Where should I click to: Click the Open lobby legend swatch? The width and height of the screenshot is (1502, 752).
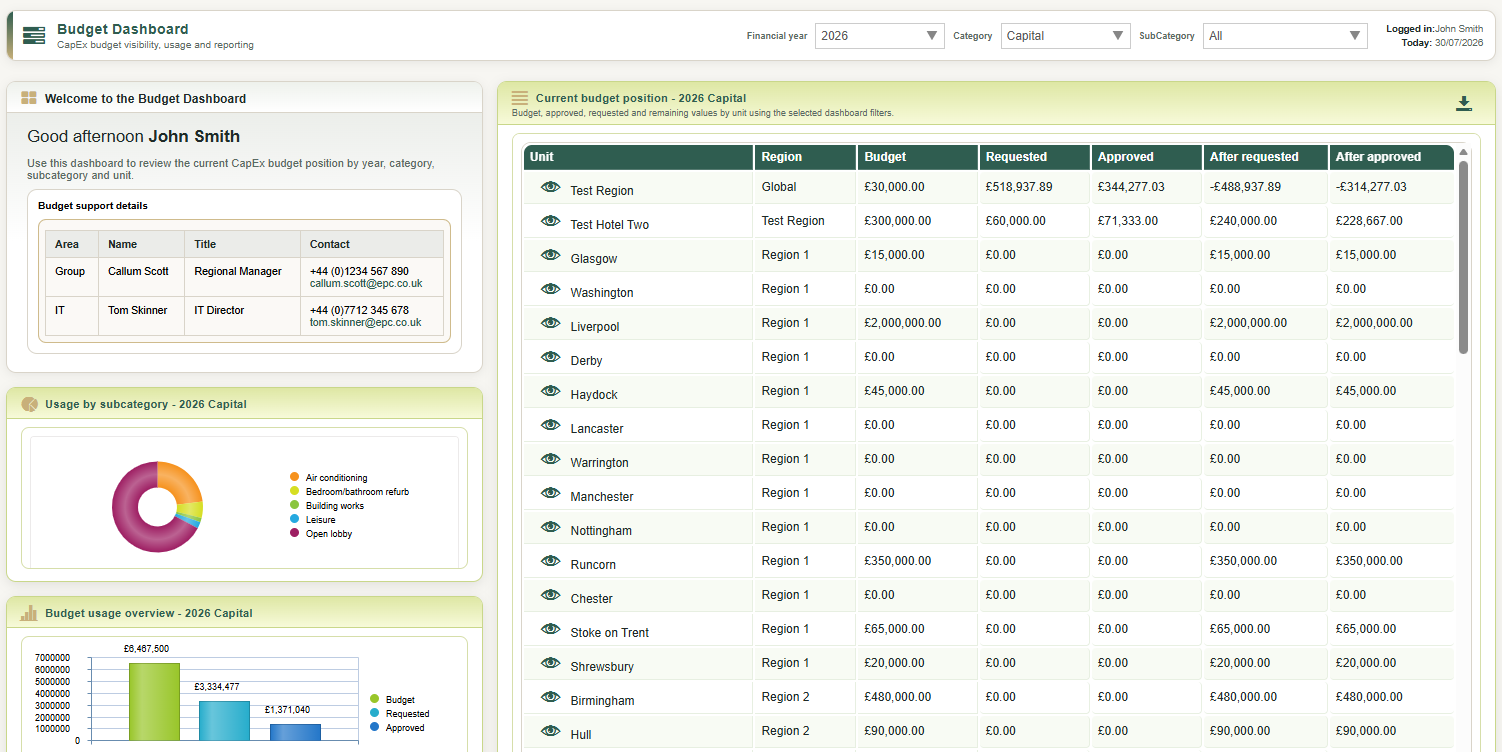click(x=294, y=533)
